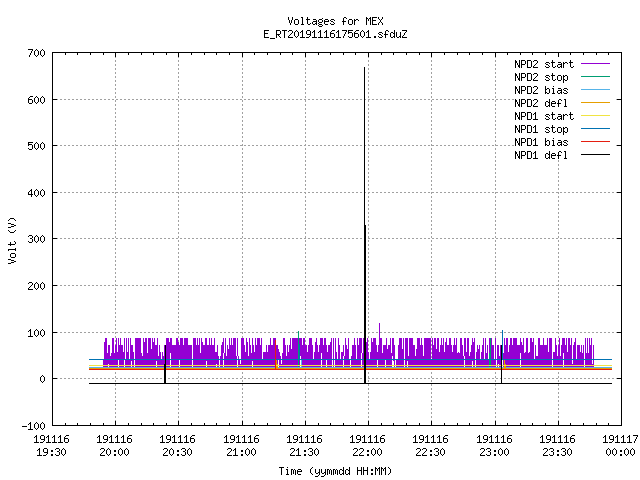
Task: Click the green spike near 21:27
Action: (299, 347)
